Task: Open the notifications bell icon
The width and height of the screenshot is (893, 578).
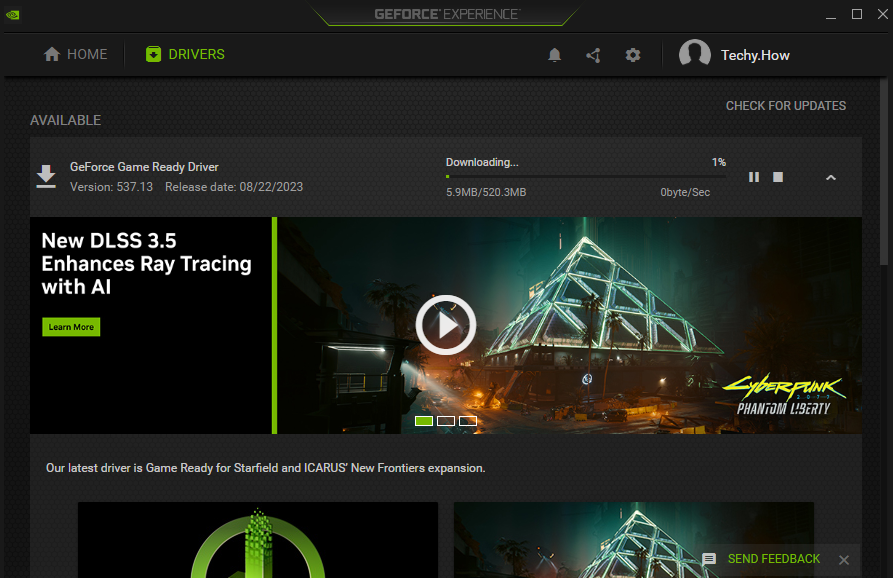Action: pyautogui.click(x=554, y=55)
